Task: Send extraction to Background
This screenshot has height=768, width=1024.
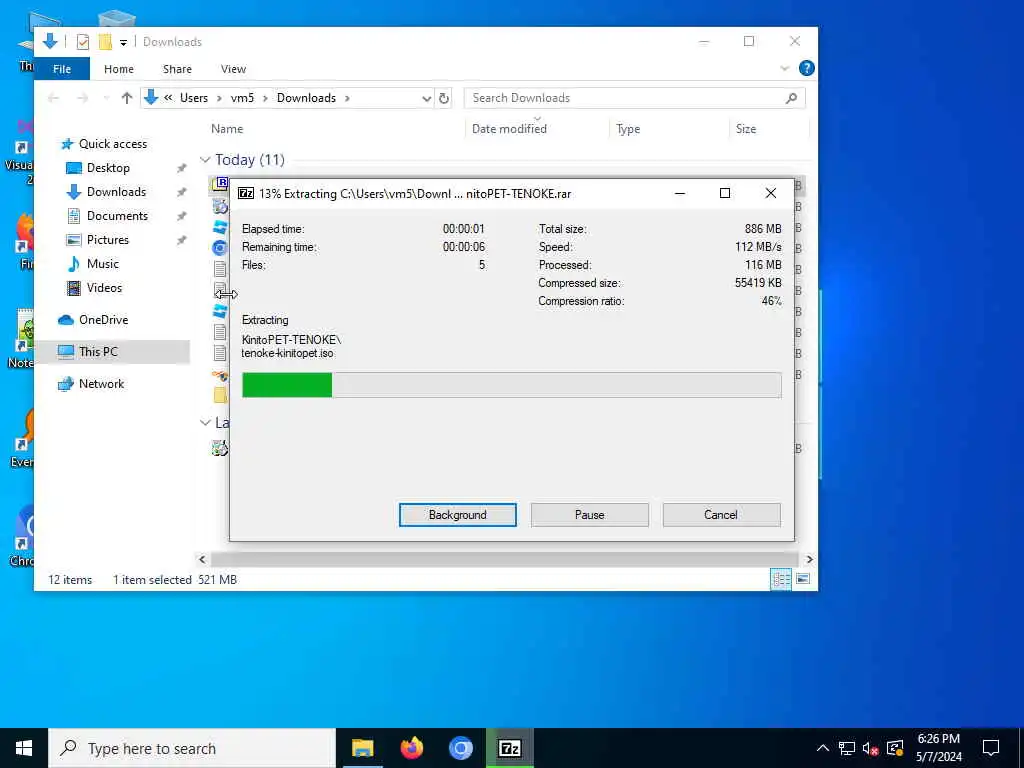Action: [x=457, y=515]
